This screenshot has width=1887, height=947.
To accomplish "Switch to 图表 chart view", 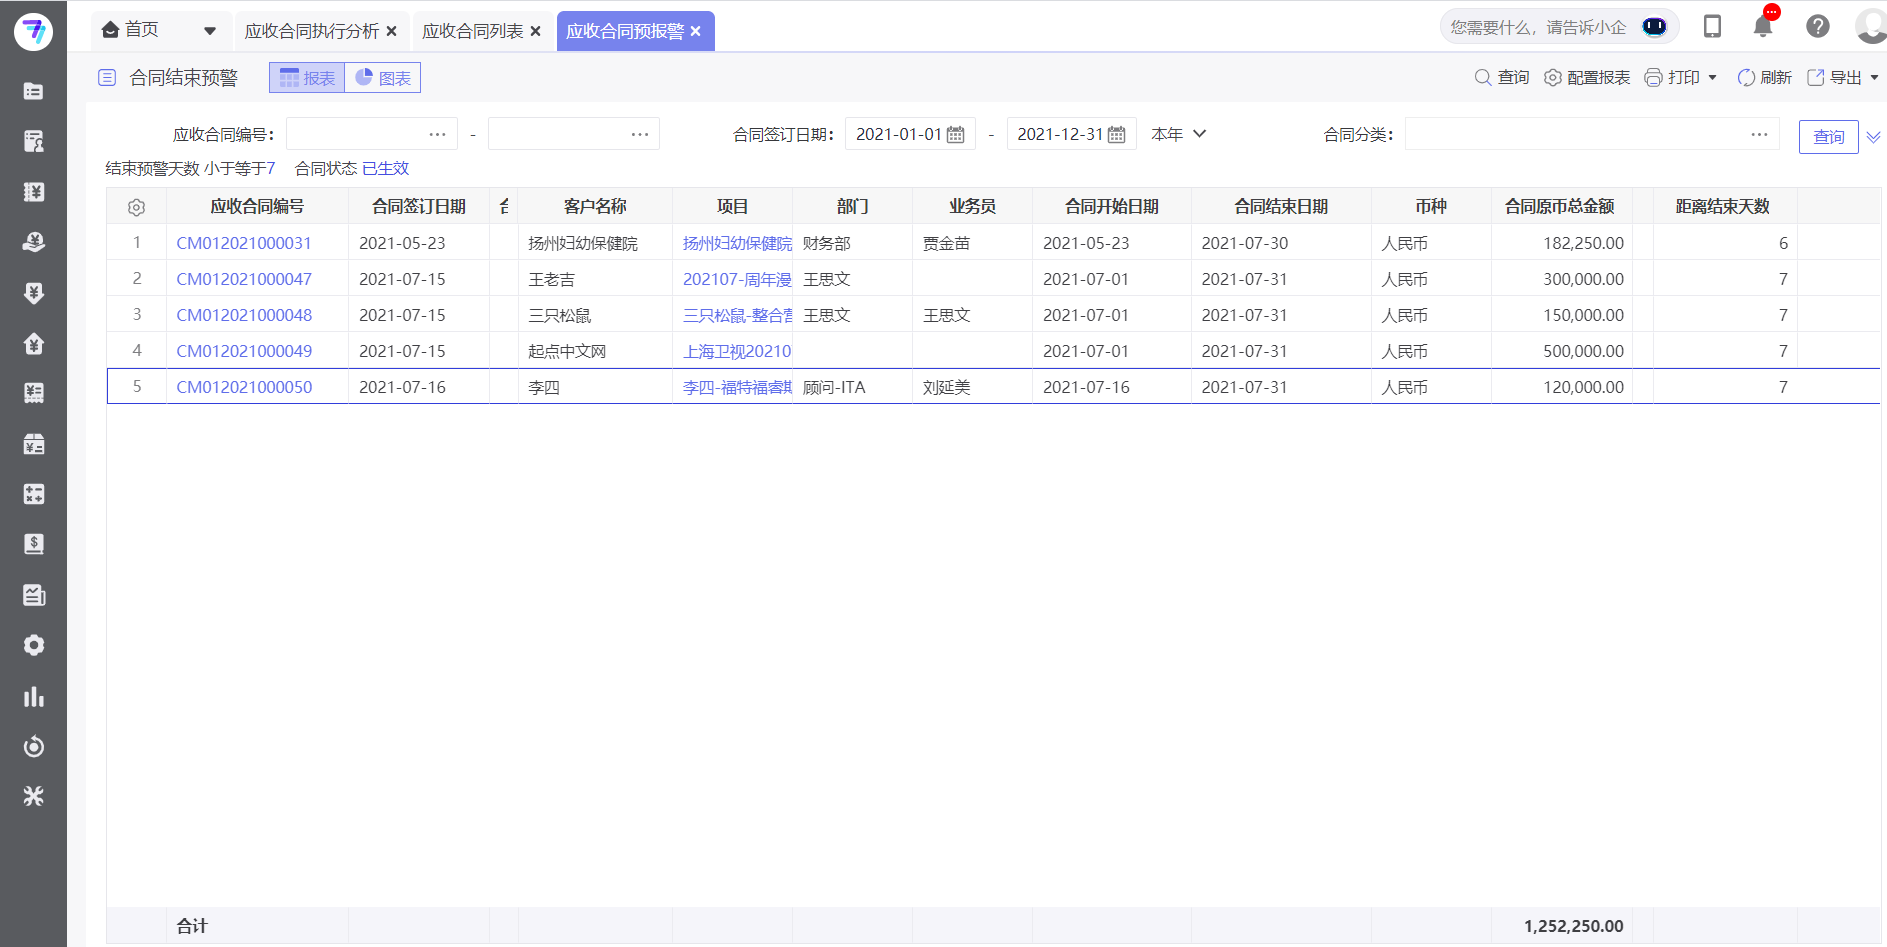I will click(383, 77).
